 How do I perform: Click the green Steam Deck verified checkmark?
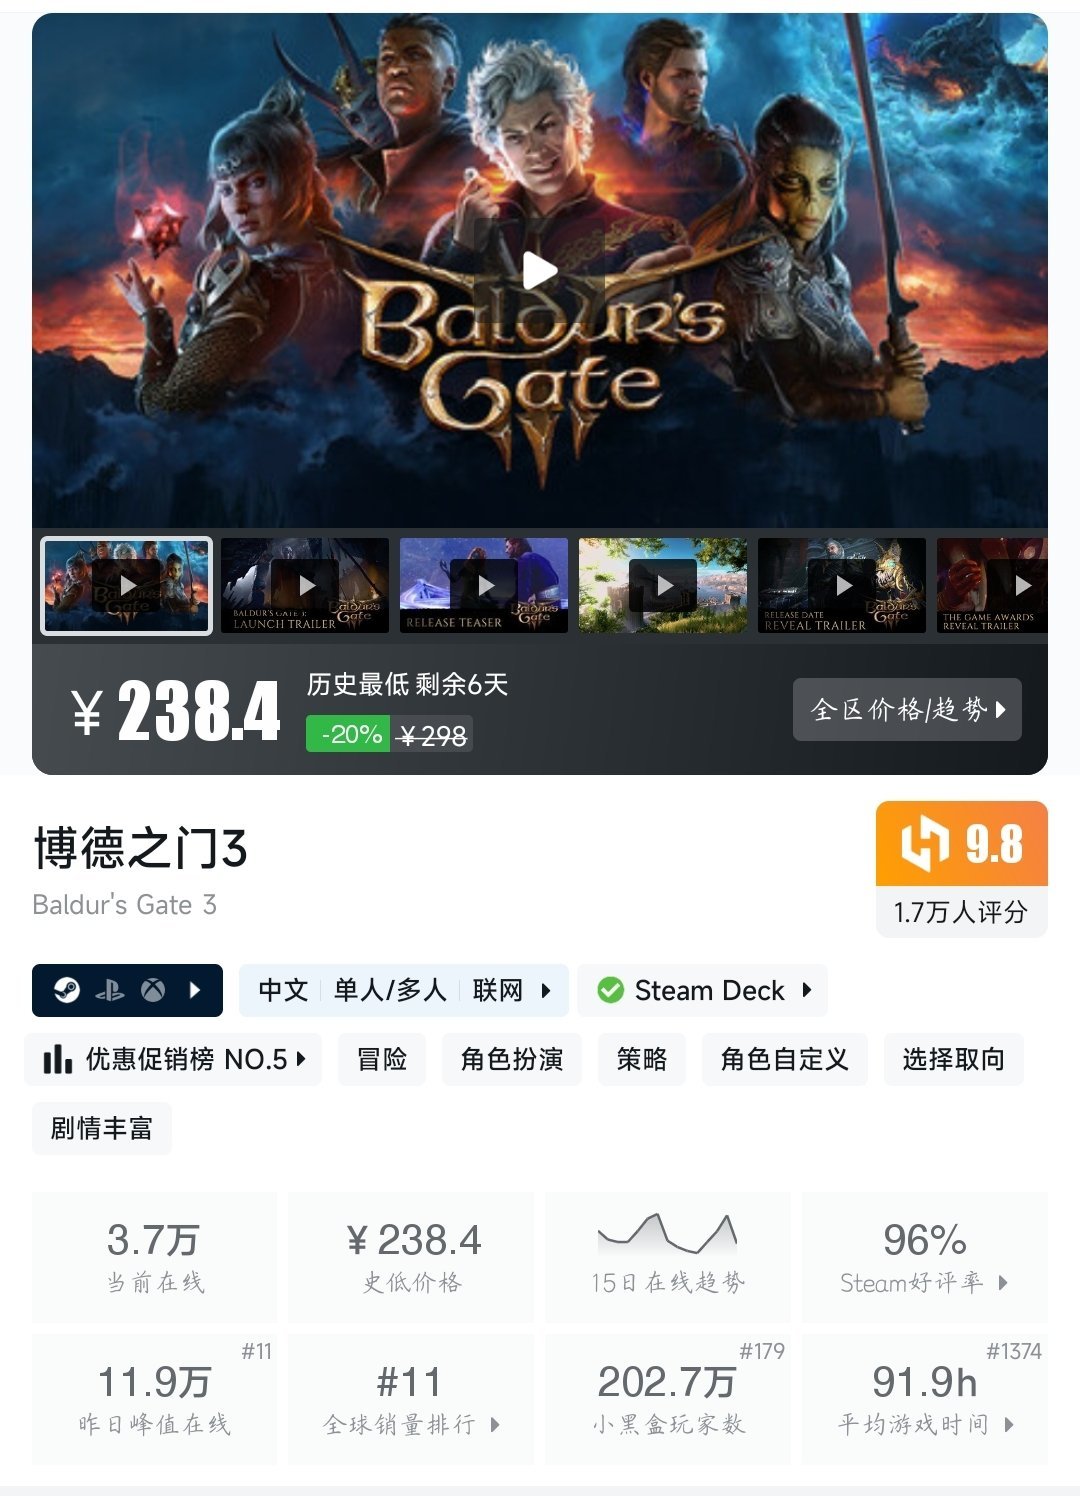[610, 990]
